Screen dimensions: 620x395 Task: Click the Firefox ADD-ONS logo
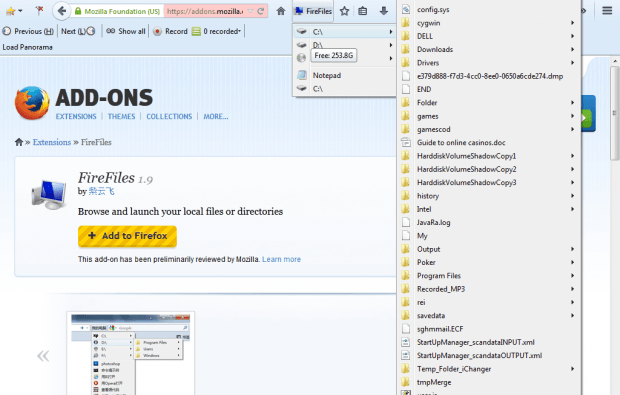point(84,102)
